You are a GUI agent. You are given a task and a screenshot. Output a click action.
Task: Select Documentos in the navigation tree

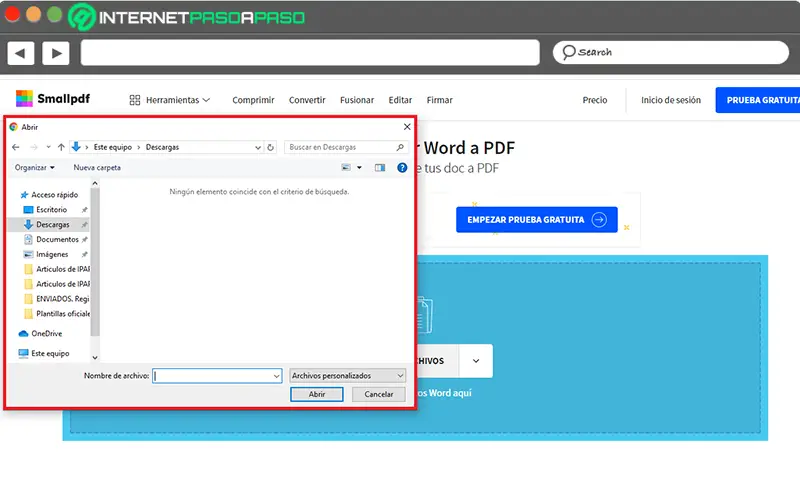(x=57, y=239)
